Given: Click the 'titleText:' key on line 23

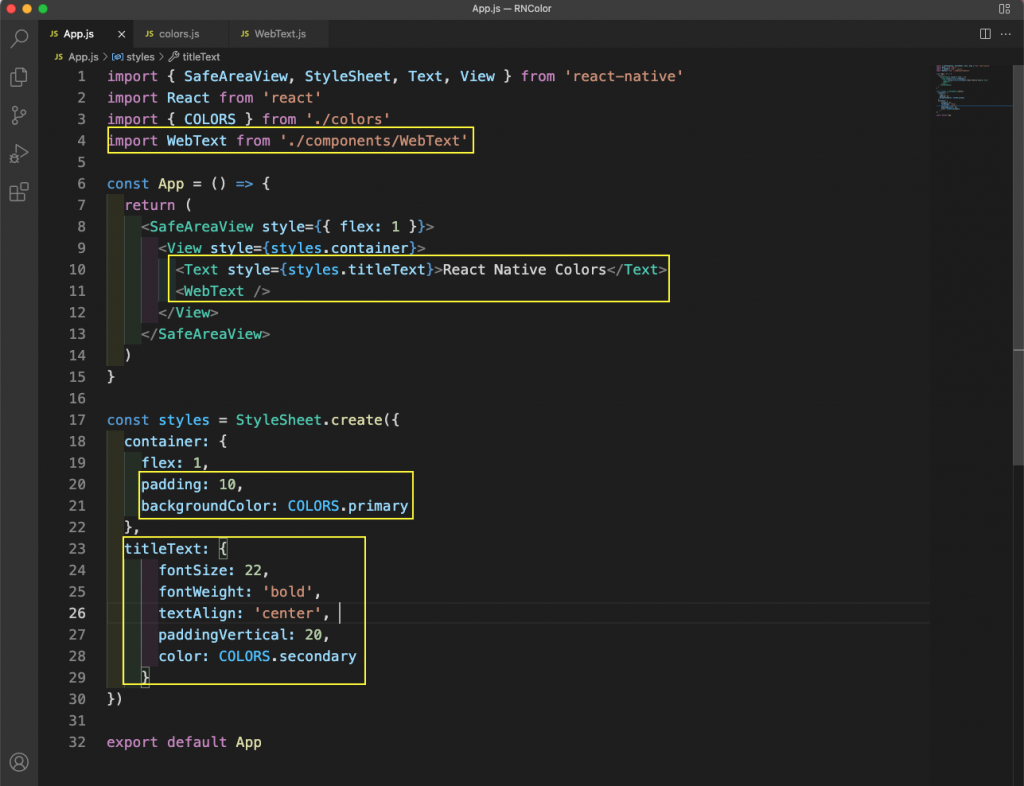Looking at the screenshot, I should (x=167, y=549).
